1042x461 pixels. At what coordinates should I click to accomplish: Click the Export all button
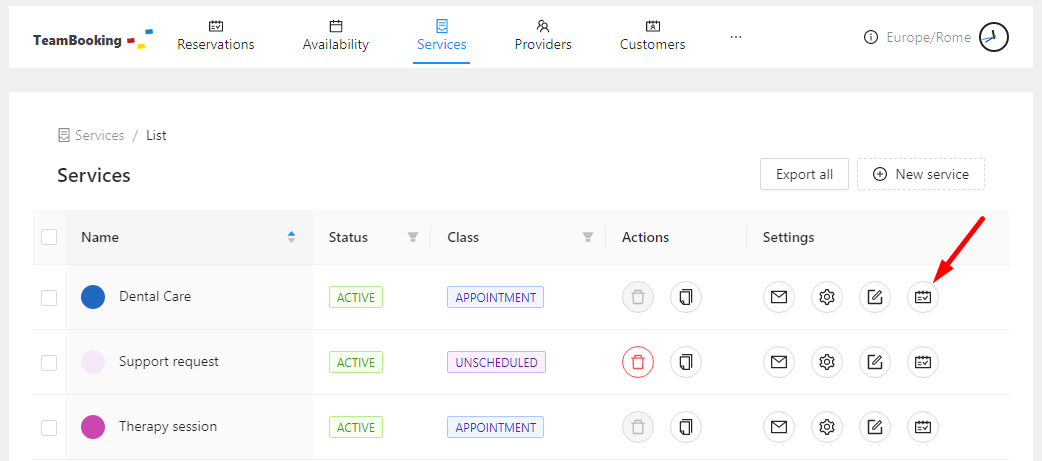[x=804, y=174]
